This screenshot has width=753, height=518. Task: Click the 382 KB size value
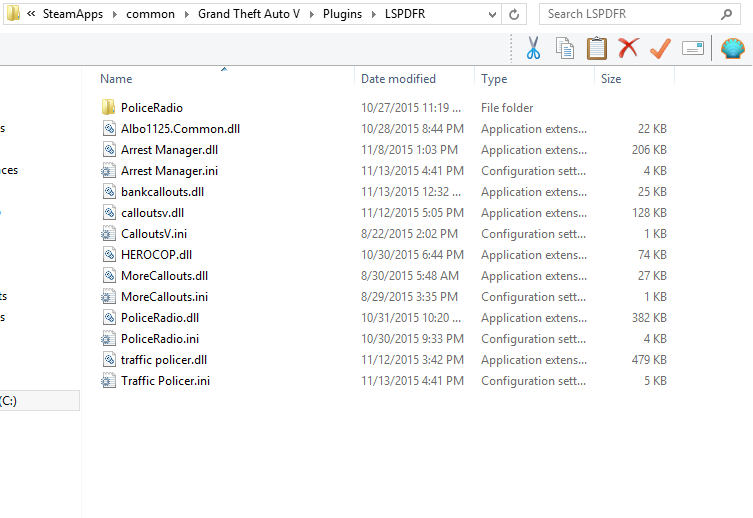[x=649, y=318]
